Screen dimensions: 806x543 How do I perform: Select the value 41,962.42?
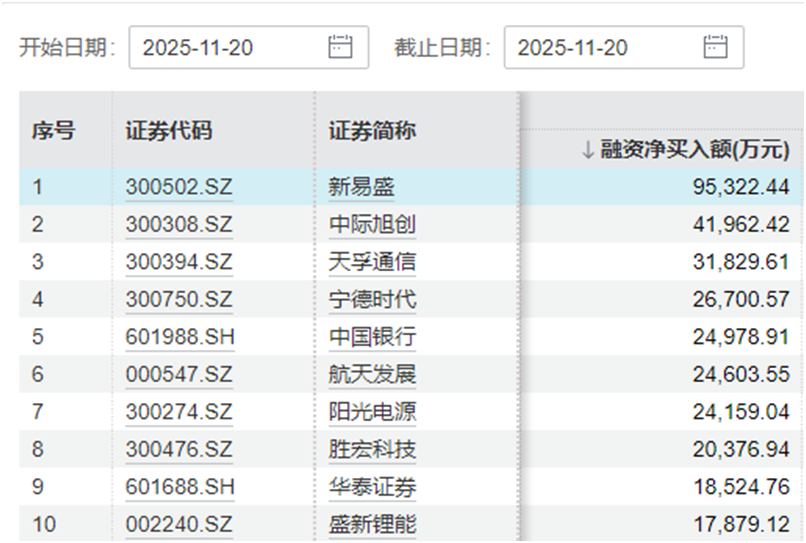[x=741, y=224]
